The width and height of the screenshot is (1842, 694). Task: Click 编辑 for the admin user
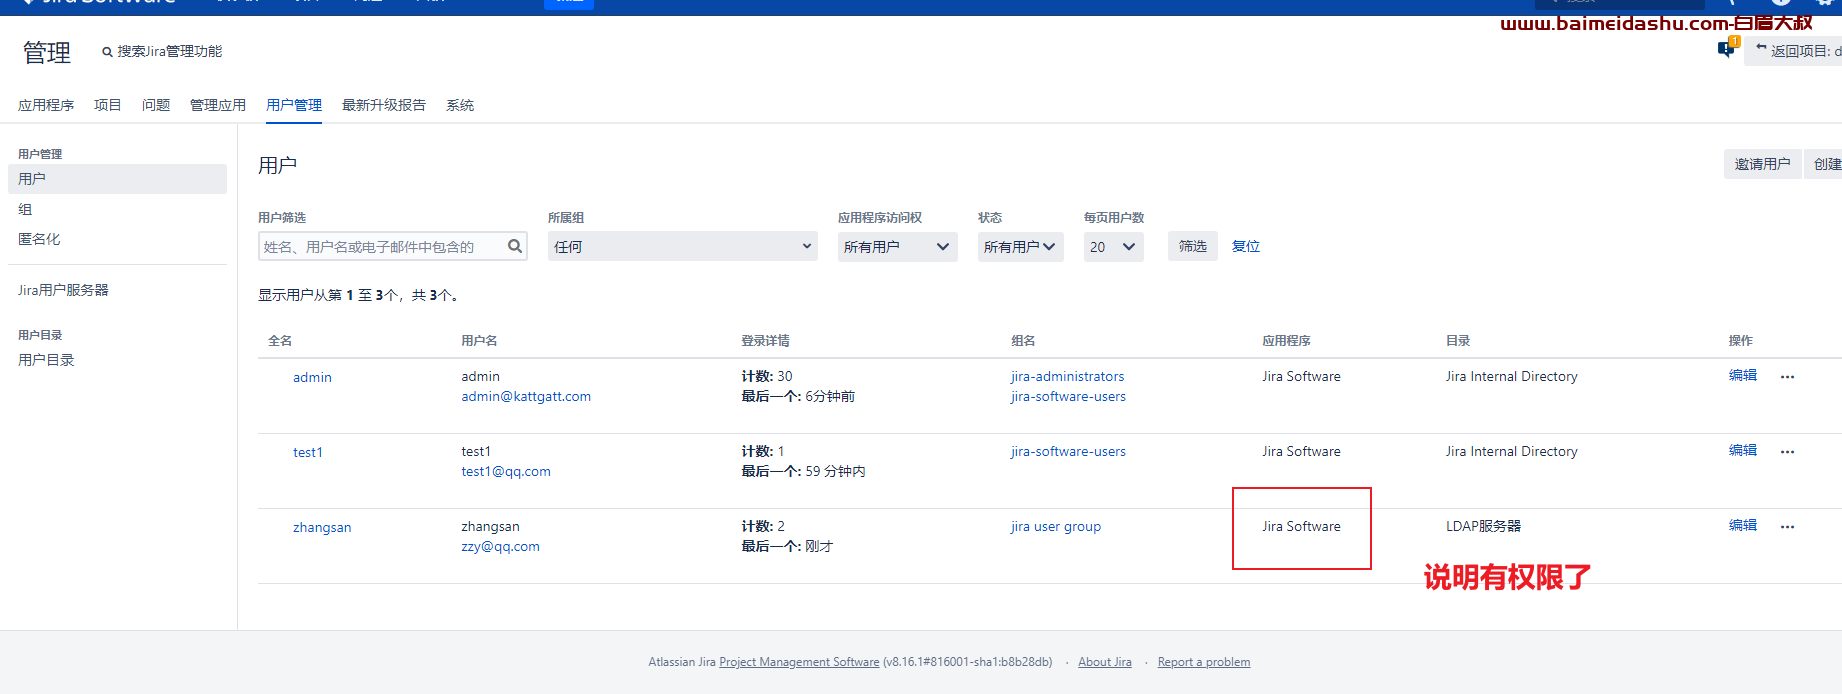pyautogui.click(x=1743, y=375)
